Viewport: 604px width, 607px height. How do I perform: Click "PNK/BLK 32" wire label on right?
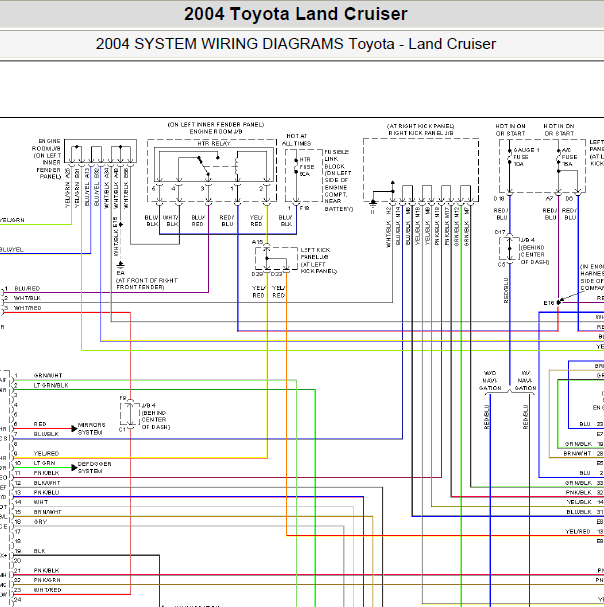pos(584,492)
